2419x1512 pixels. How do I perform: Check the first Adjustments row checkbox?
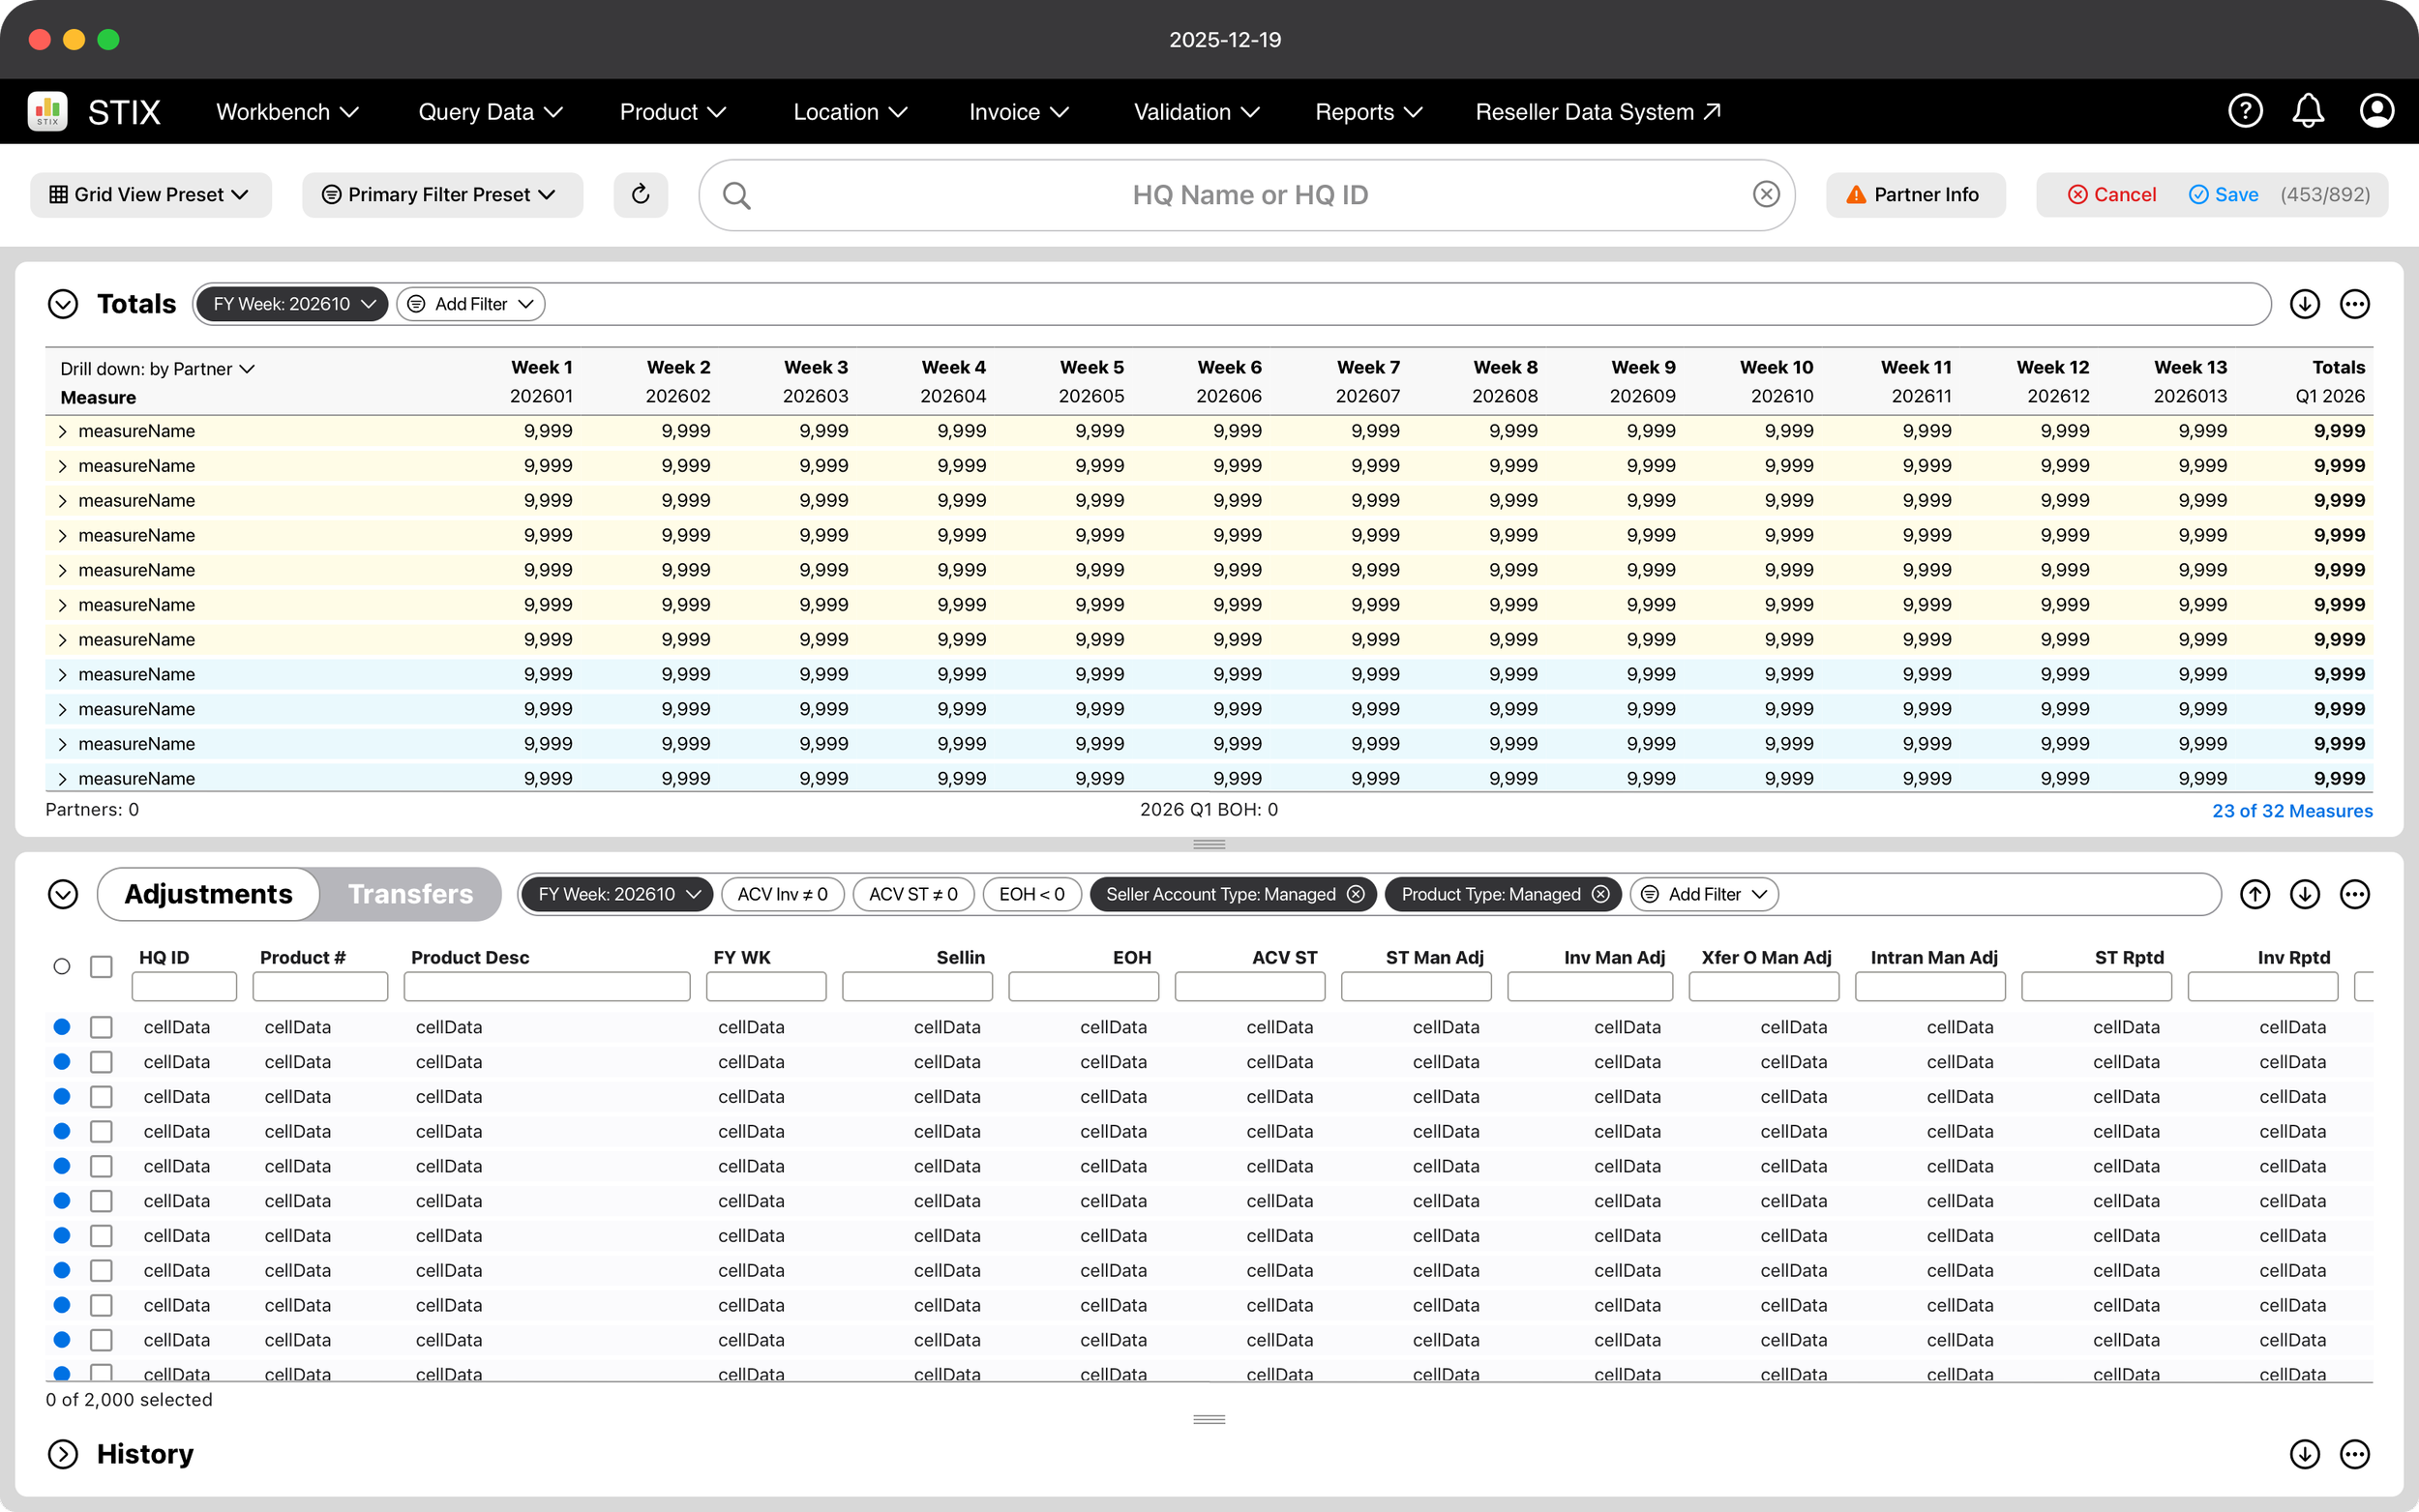point(101,1027)
